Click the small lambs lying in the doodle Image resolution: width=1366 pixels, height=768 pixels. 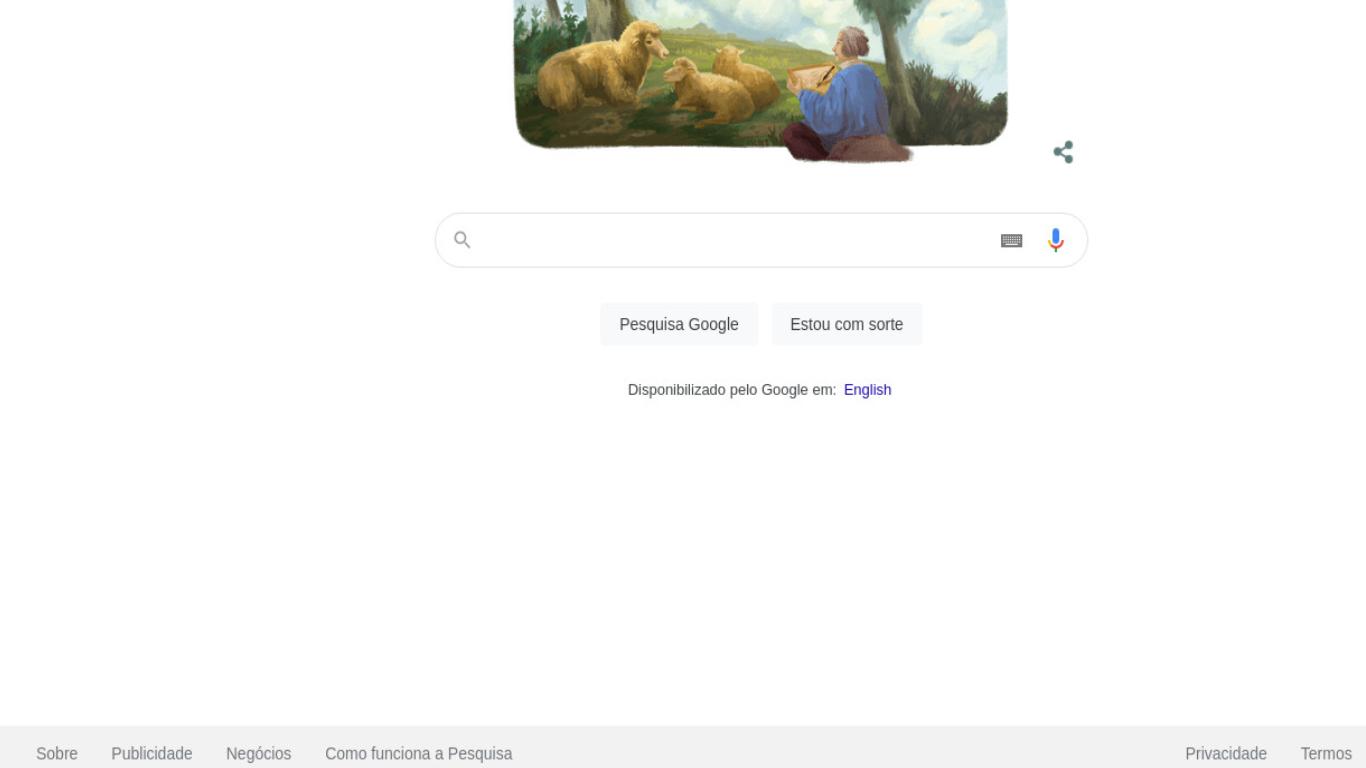[722, 85]
